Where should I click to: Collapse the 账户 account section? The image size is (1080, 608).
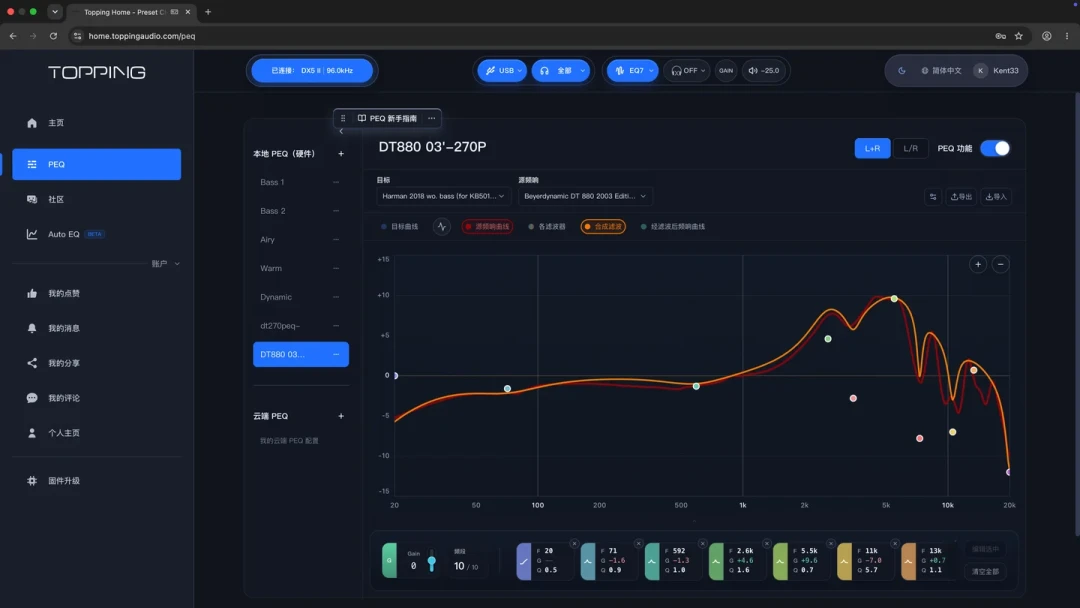(x=166, y=264)
